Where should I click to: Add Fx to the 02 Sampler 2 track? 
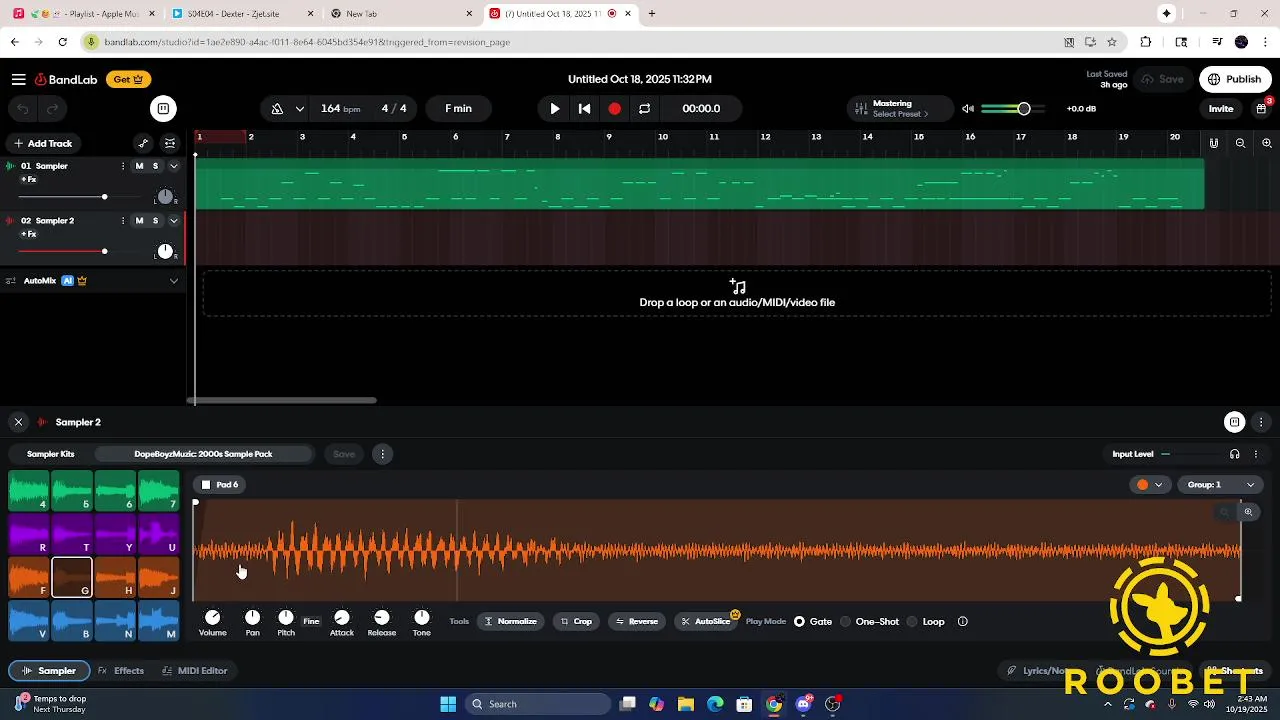(x=28, y=234)
